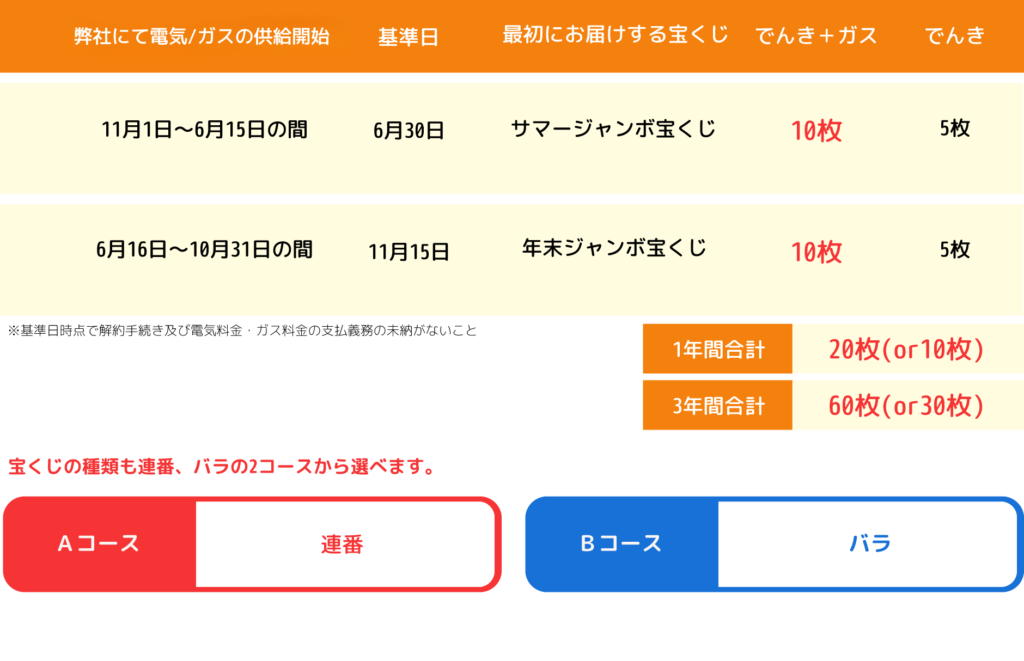Image resolution: width=1024 pixels, height=661 pixels.
Task: Click the orange 3年間合計 label
Action: [718, 406]
